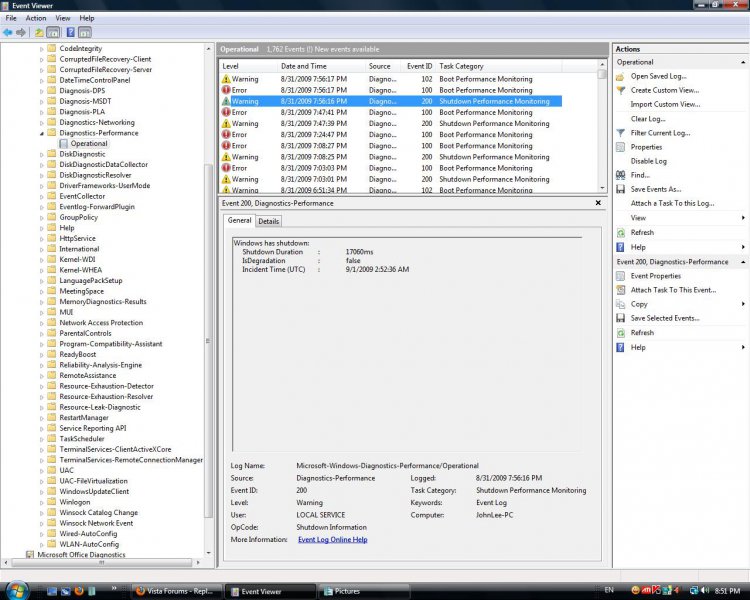Switch to the Details tab
The image size is (750, 600).
tap(268, 221)
